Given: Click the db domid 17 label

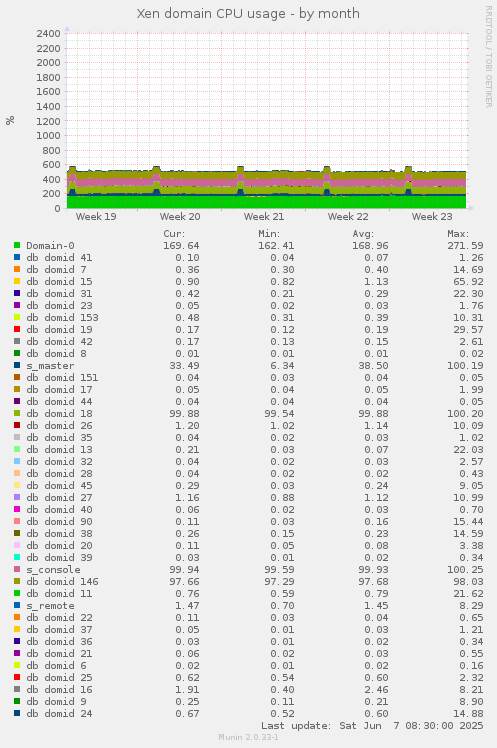Looking at the screenshot, I should pos(59,389).
